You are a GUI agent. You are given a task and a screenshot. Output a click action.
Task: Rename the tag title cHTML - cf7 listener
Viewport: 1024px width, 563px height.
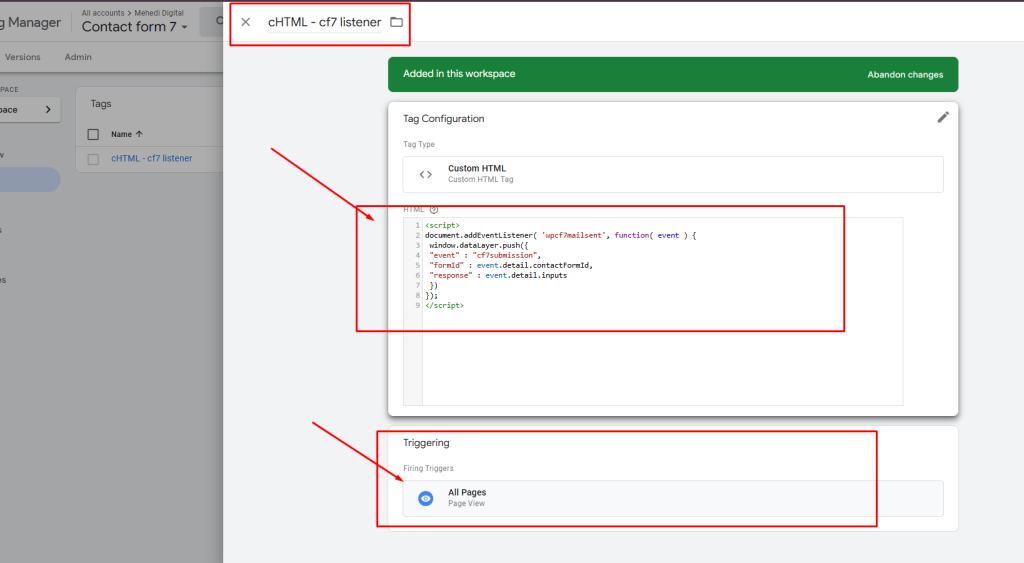pos(325,22)
